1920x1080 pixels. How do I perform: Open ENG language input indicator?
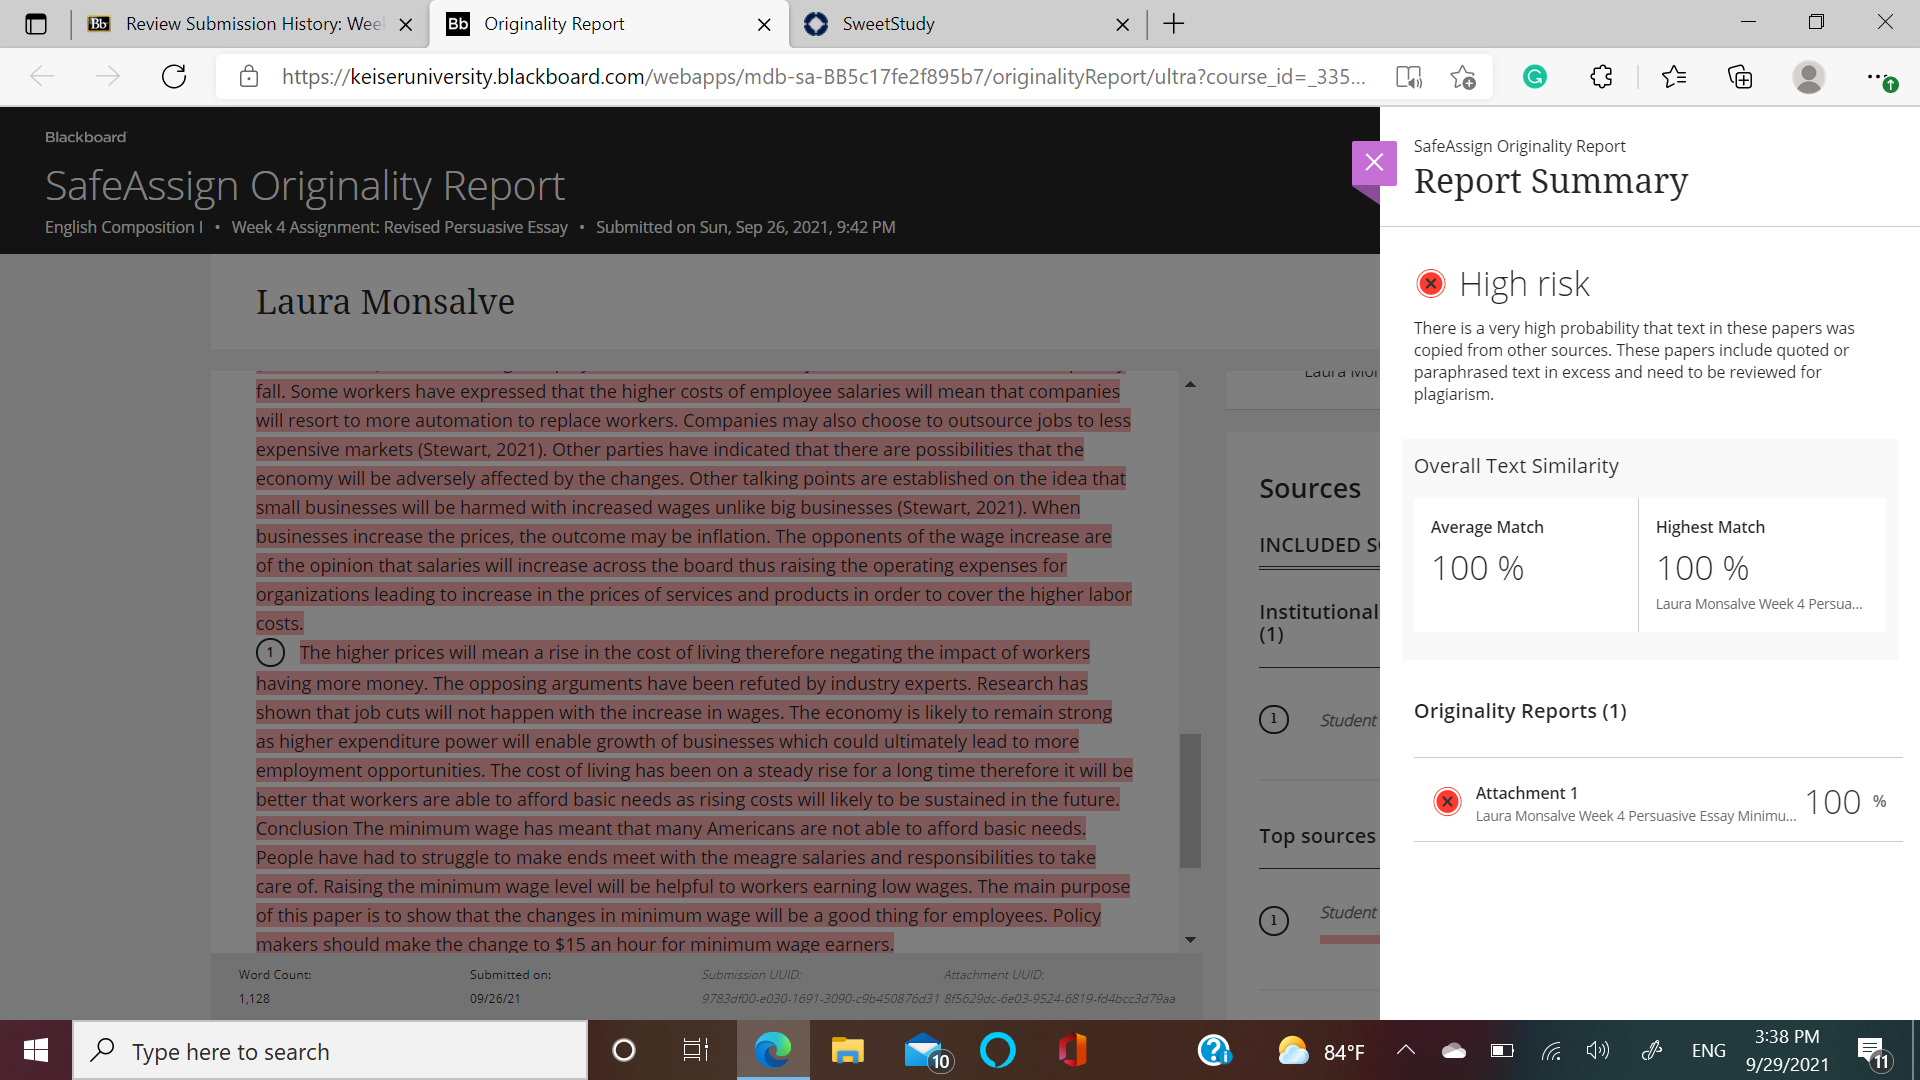1708,1050
